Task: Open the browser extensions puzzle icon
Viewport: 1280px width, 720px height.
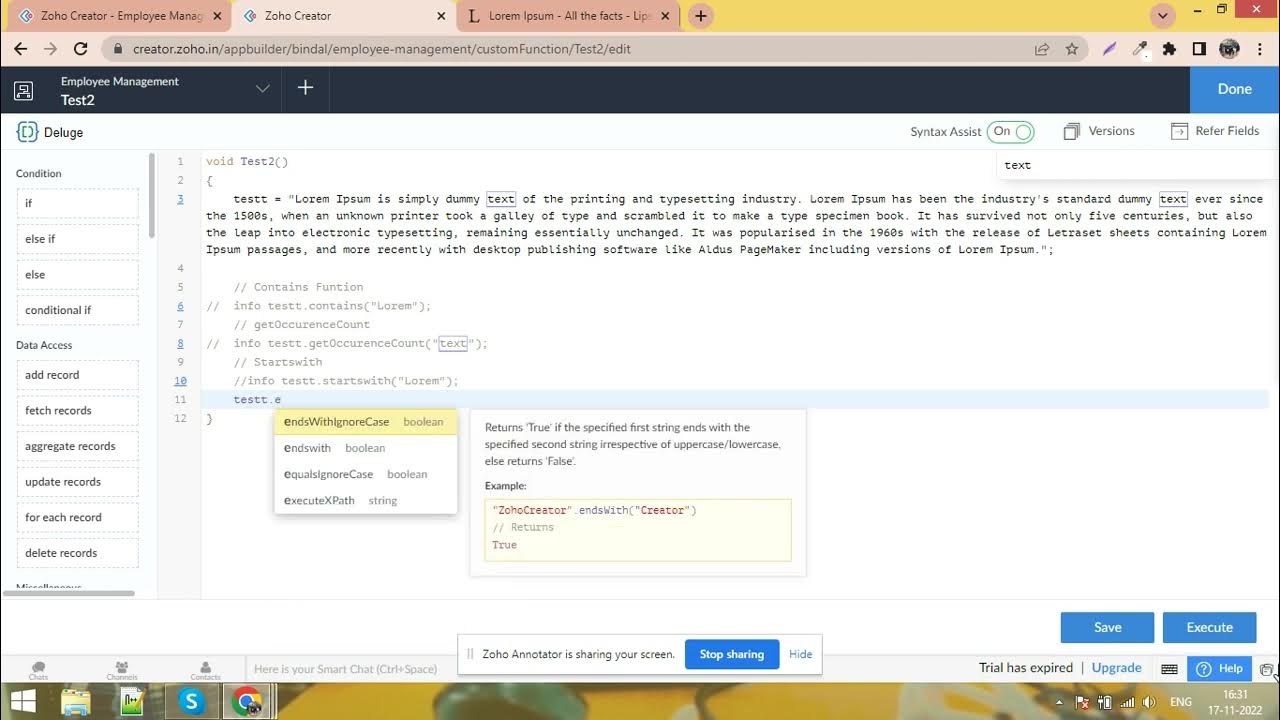Action: 1169,48
